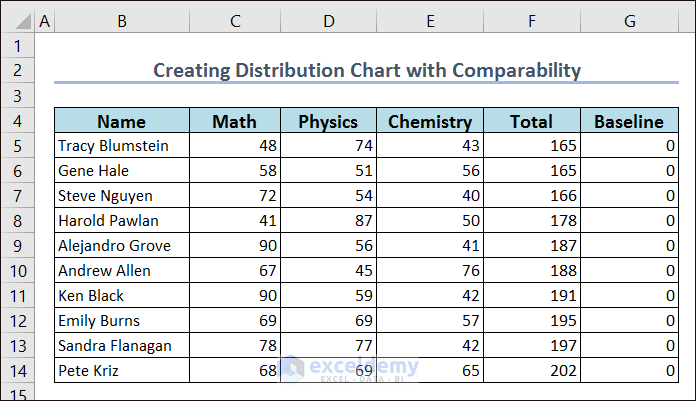The width and height of the screenshot is (696, 401).
Task: Click the Math header cell
Action: click(x=234, y=122)
